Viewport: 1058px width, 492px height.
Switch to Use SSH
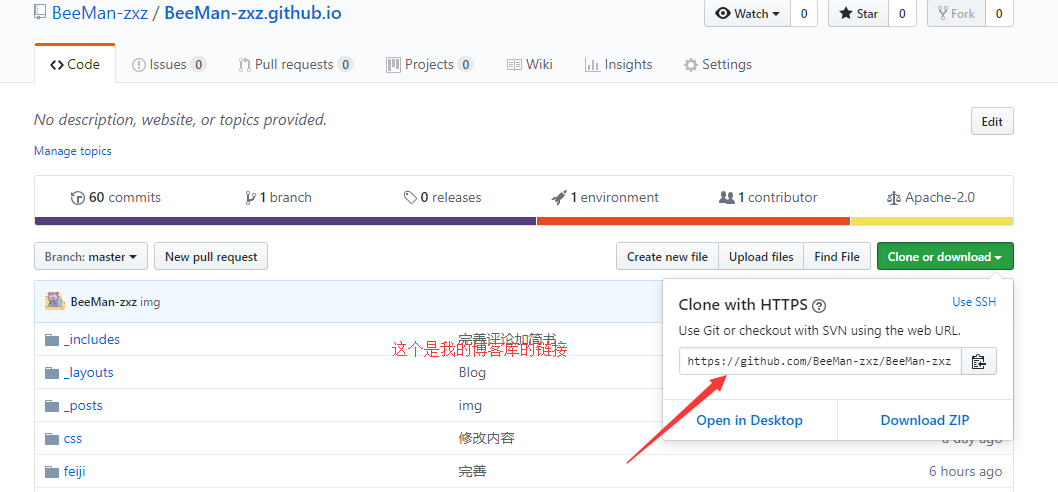coord(974,302)
